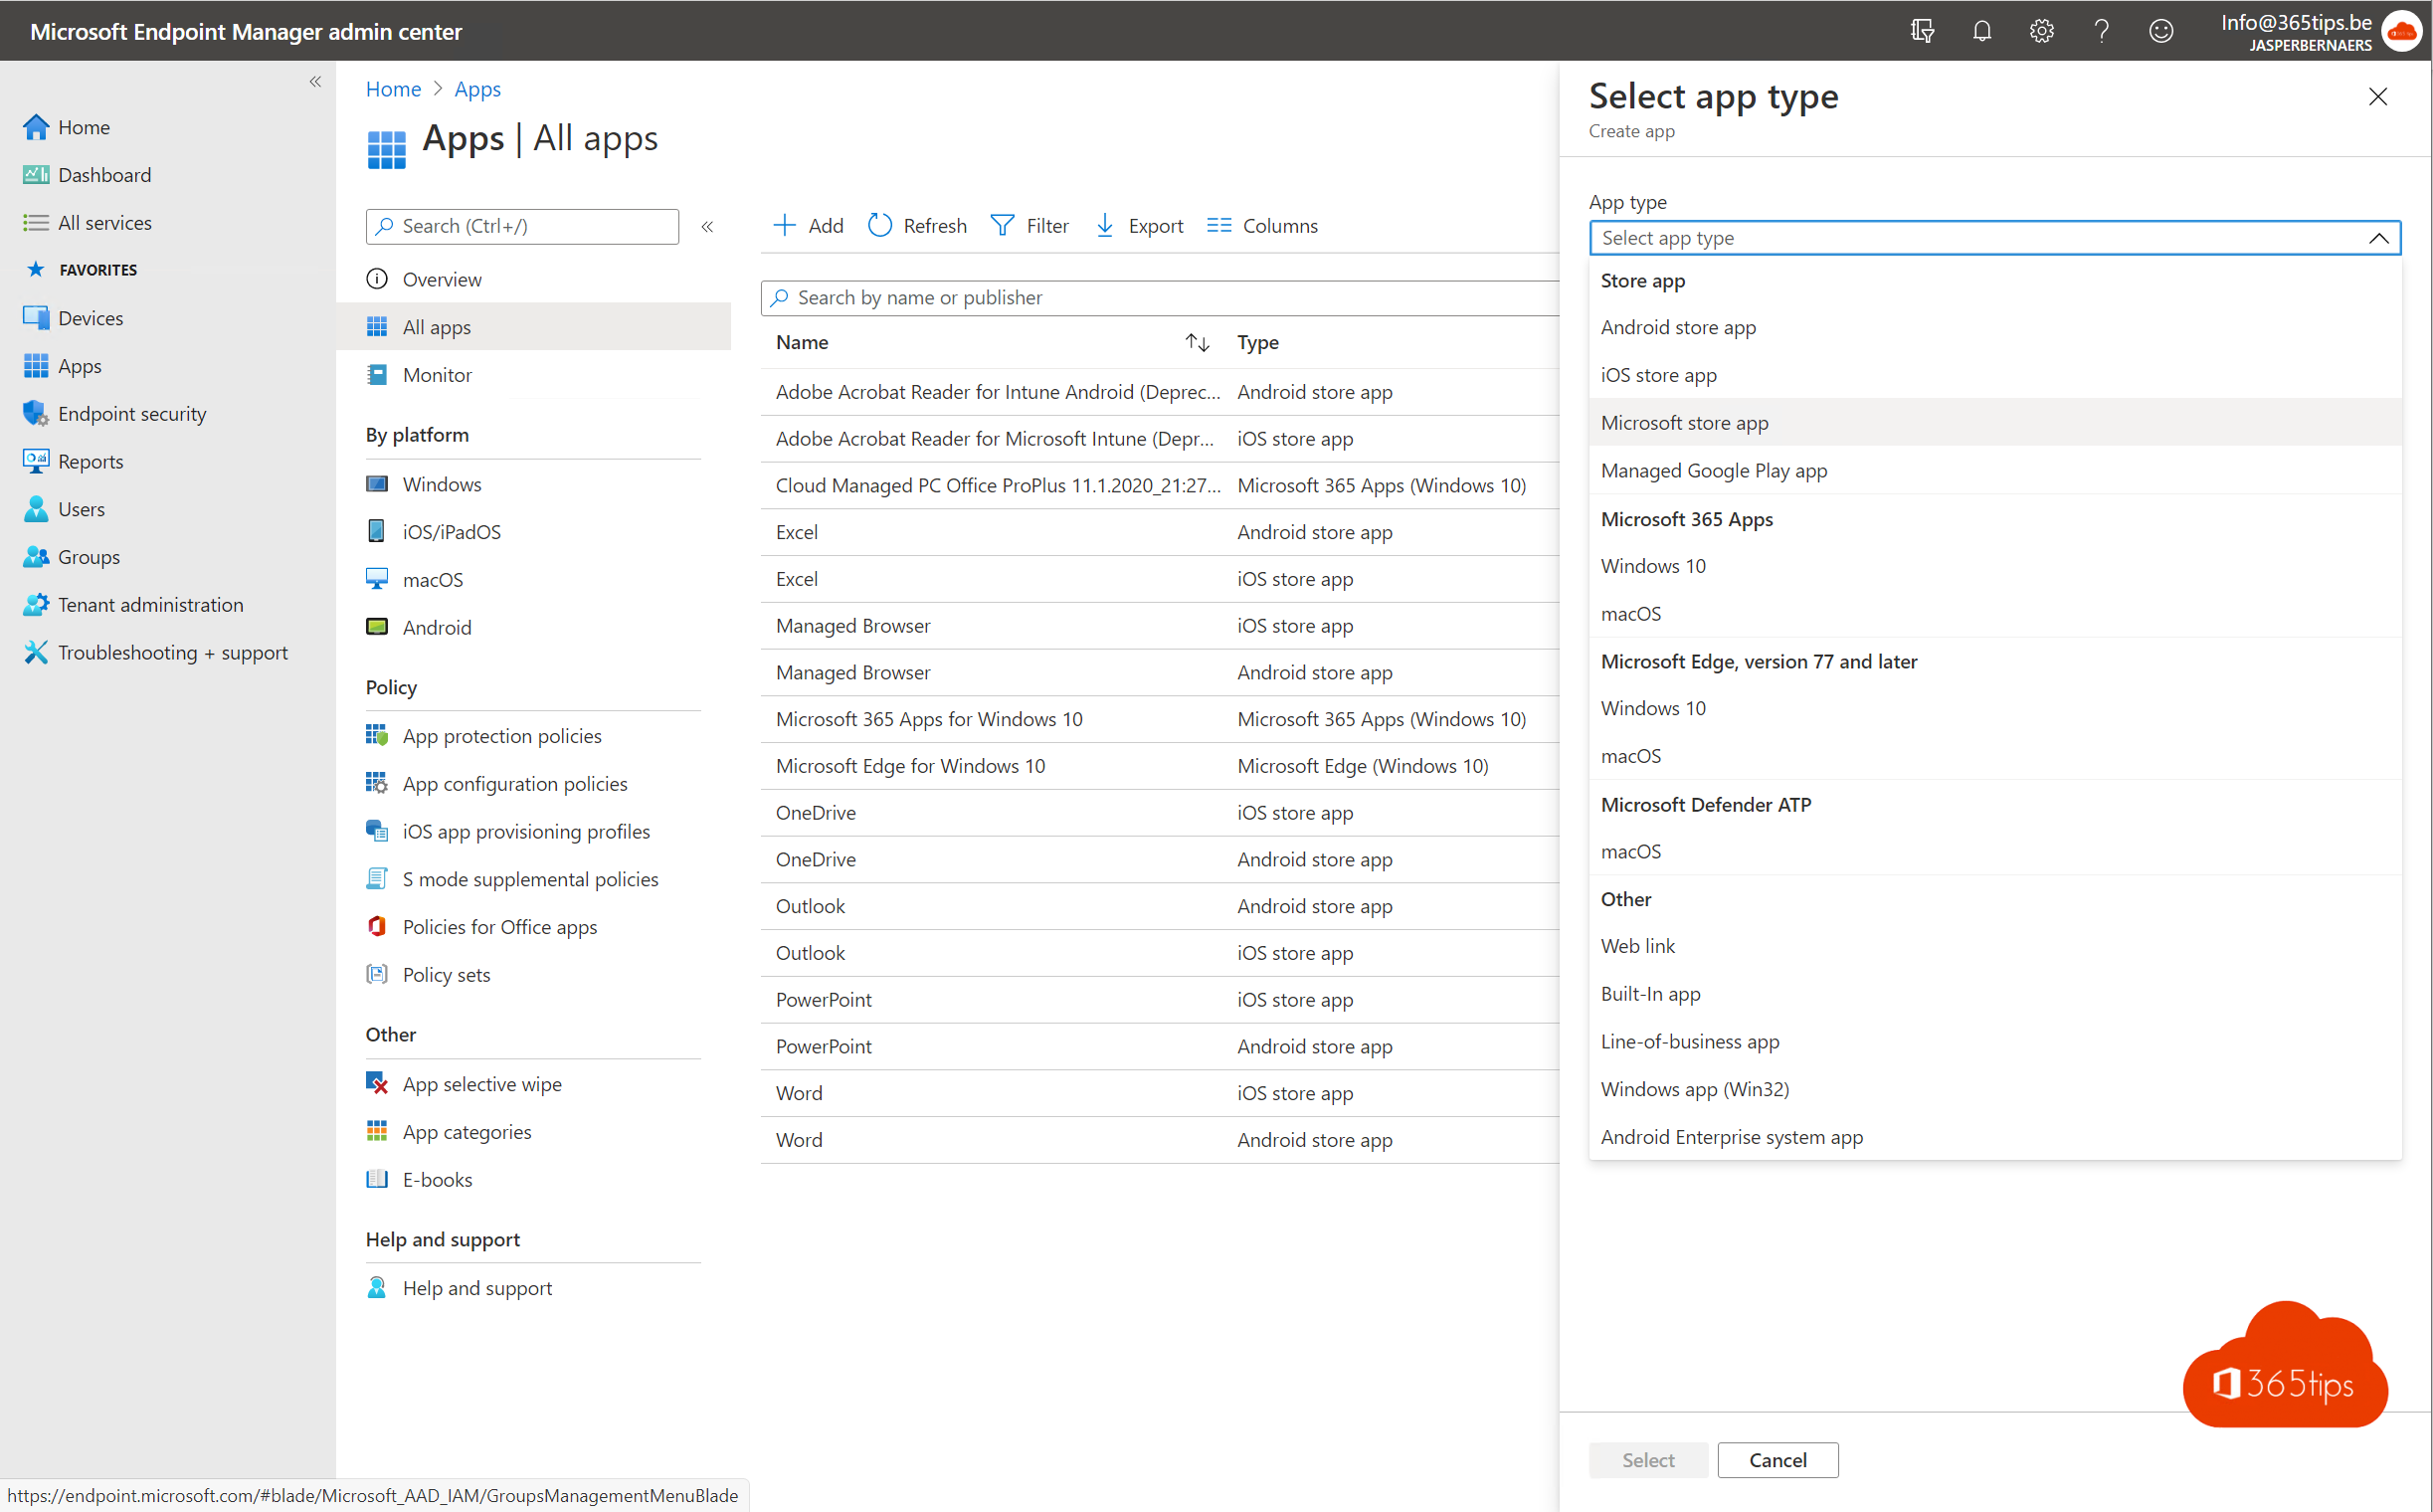Image resolution: width=2433 pixels, height=1512 pixels.
Task: Click the Columns configuration icon
Action: click(x=1217, y=225)
